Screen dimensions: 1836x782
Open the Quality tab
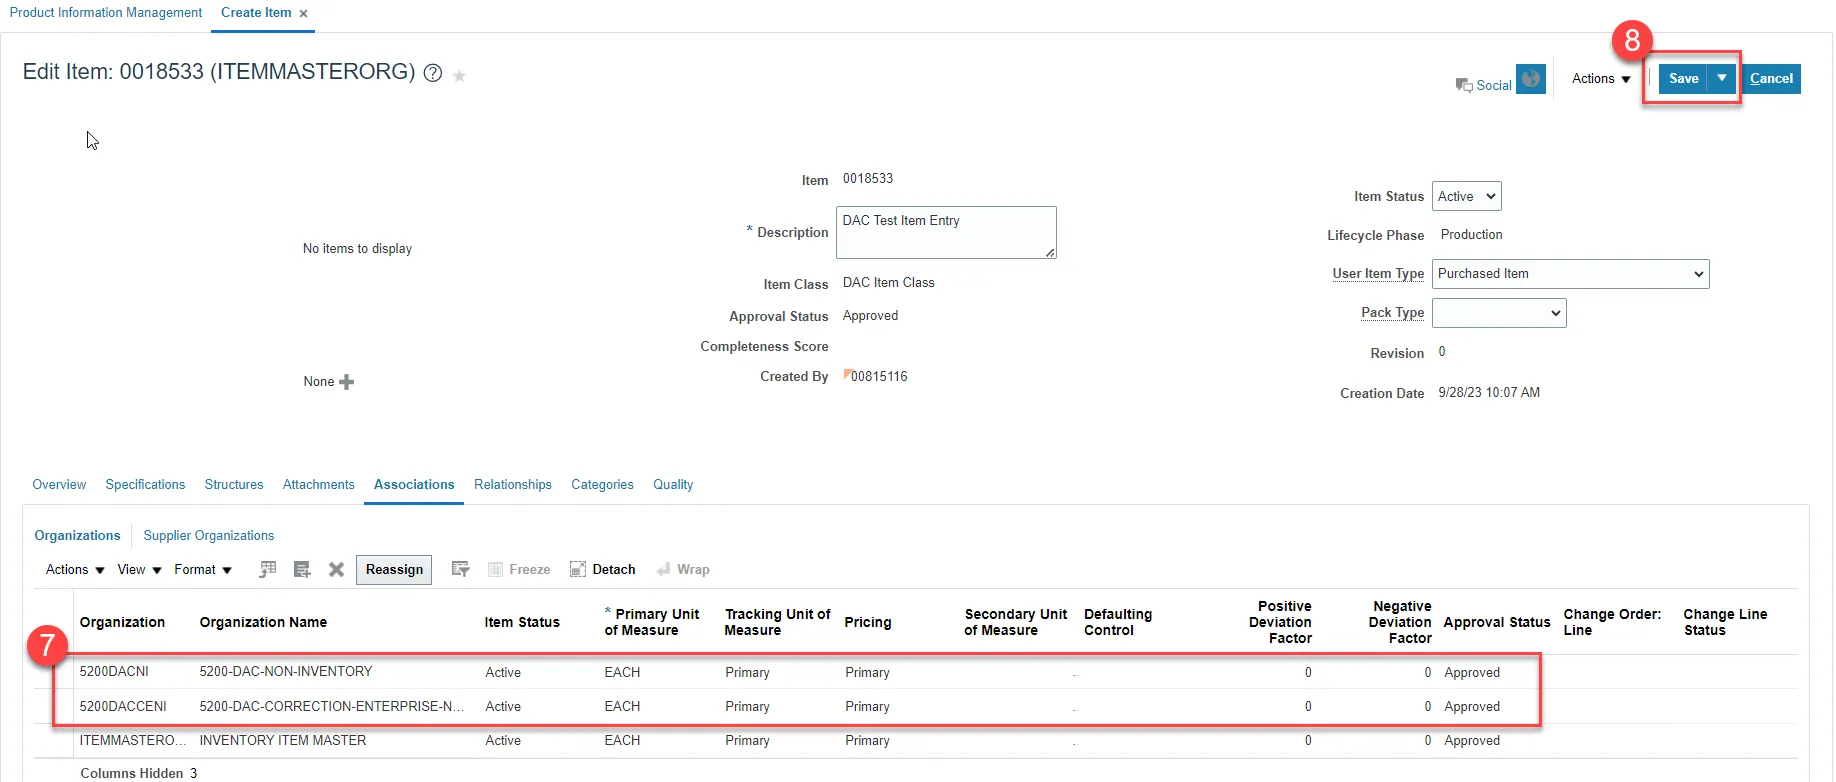pyautogui.click(x=673, y=485)
